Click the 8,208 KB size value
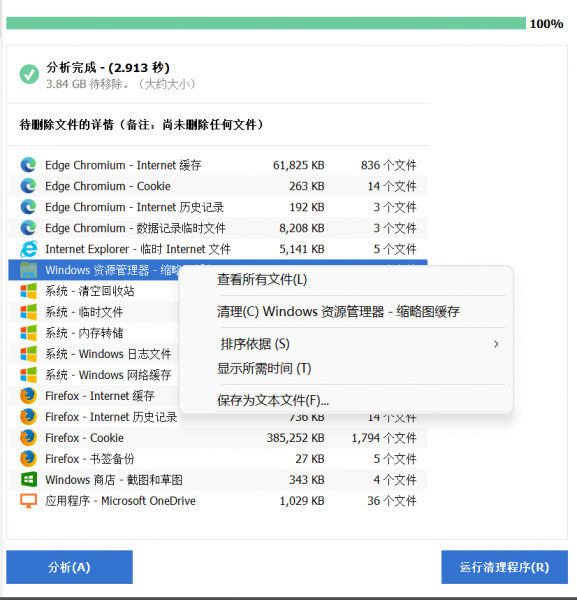Viewport: 577px width, 600px height. (x=302, y=228)
